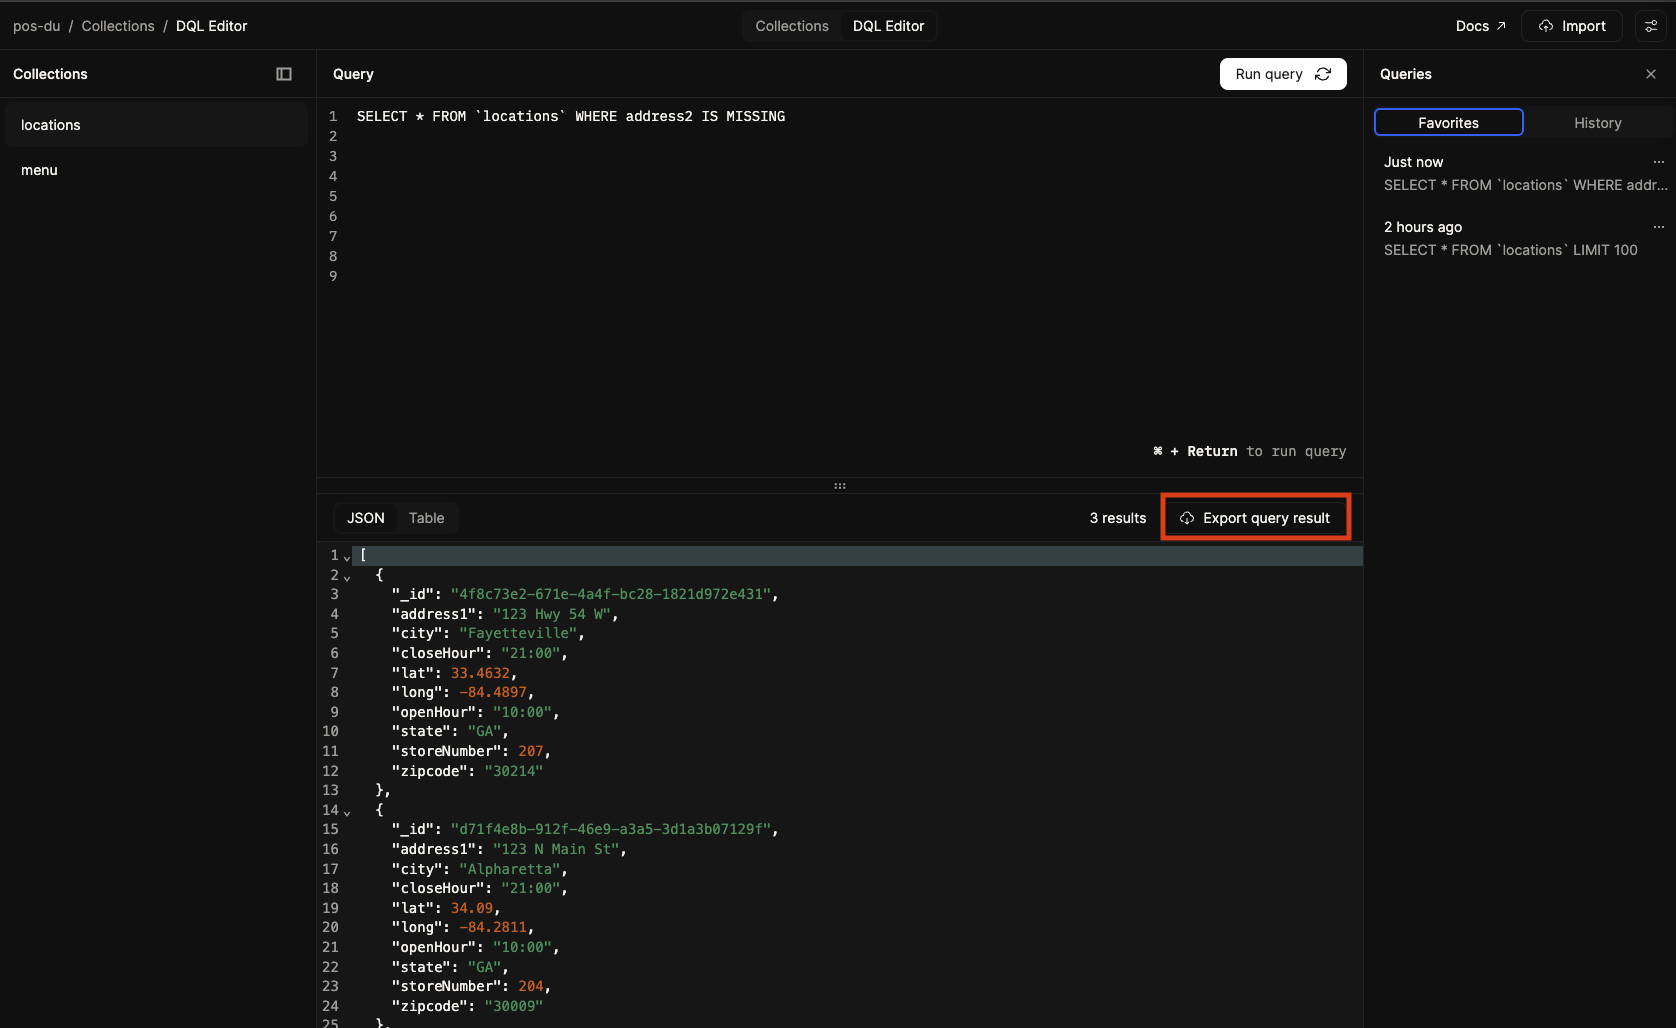Image resolution: width=1676 pixels, height=1028 pixels.
Task: Open options menu for the 2 hours ago query
Action: (1659, 227)
